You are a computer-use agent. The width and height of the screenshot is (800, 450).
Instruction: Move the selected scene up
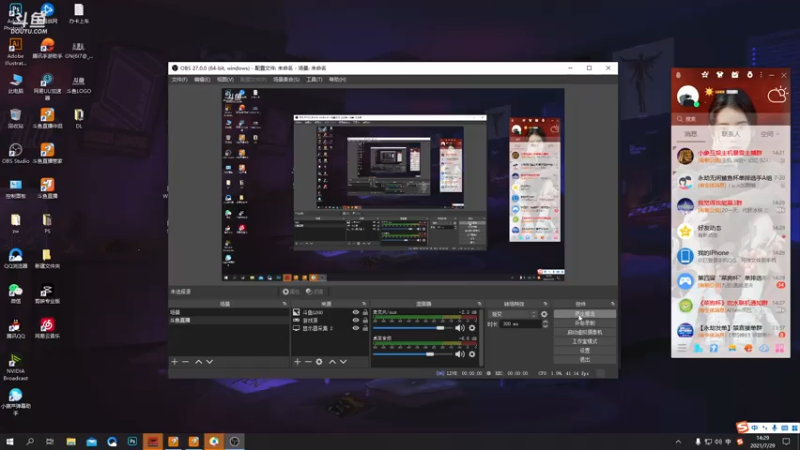tap(198, 362)
